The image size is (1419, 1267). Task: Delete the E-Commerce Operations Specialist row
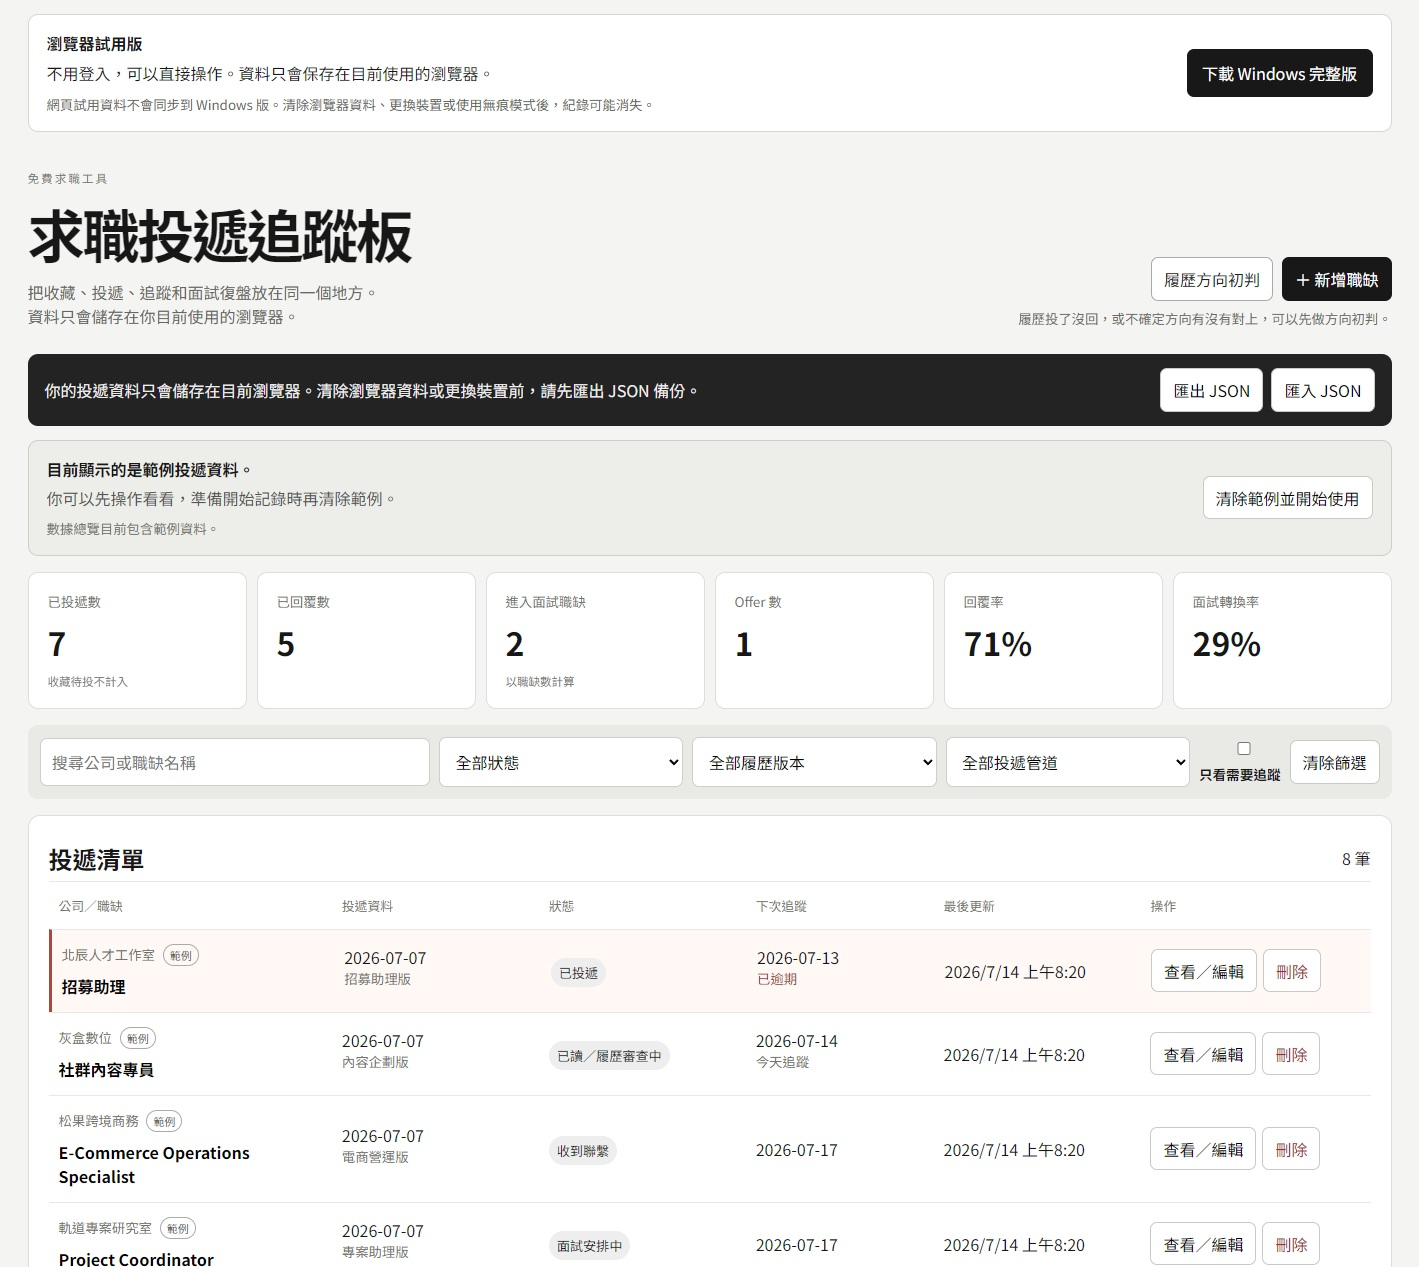(x=1291, y=1149)
